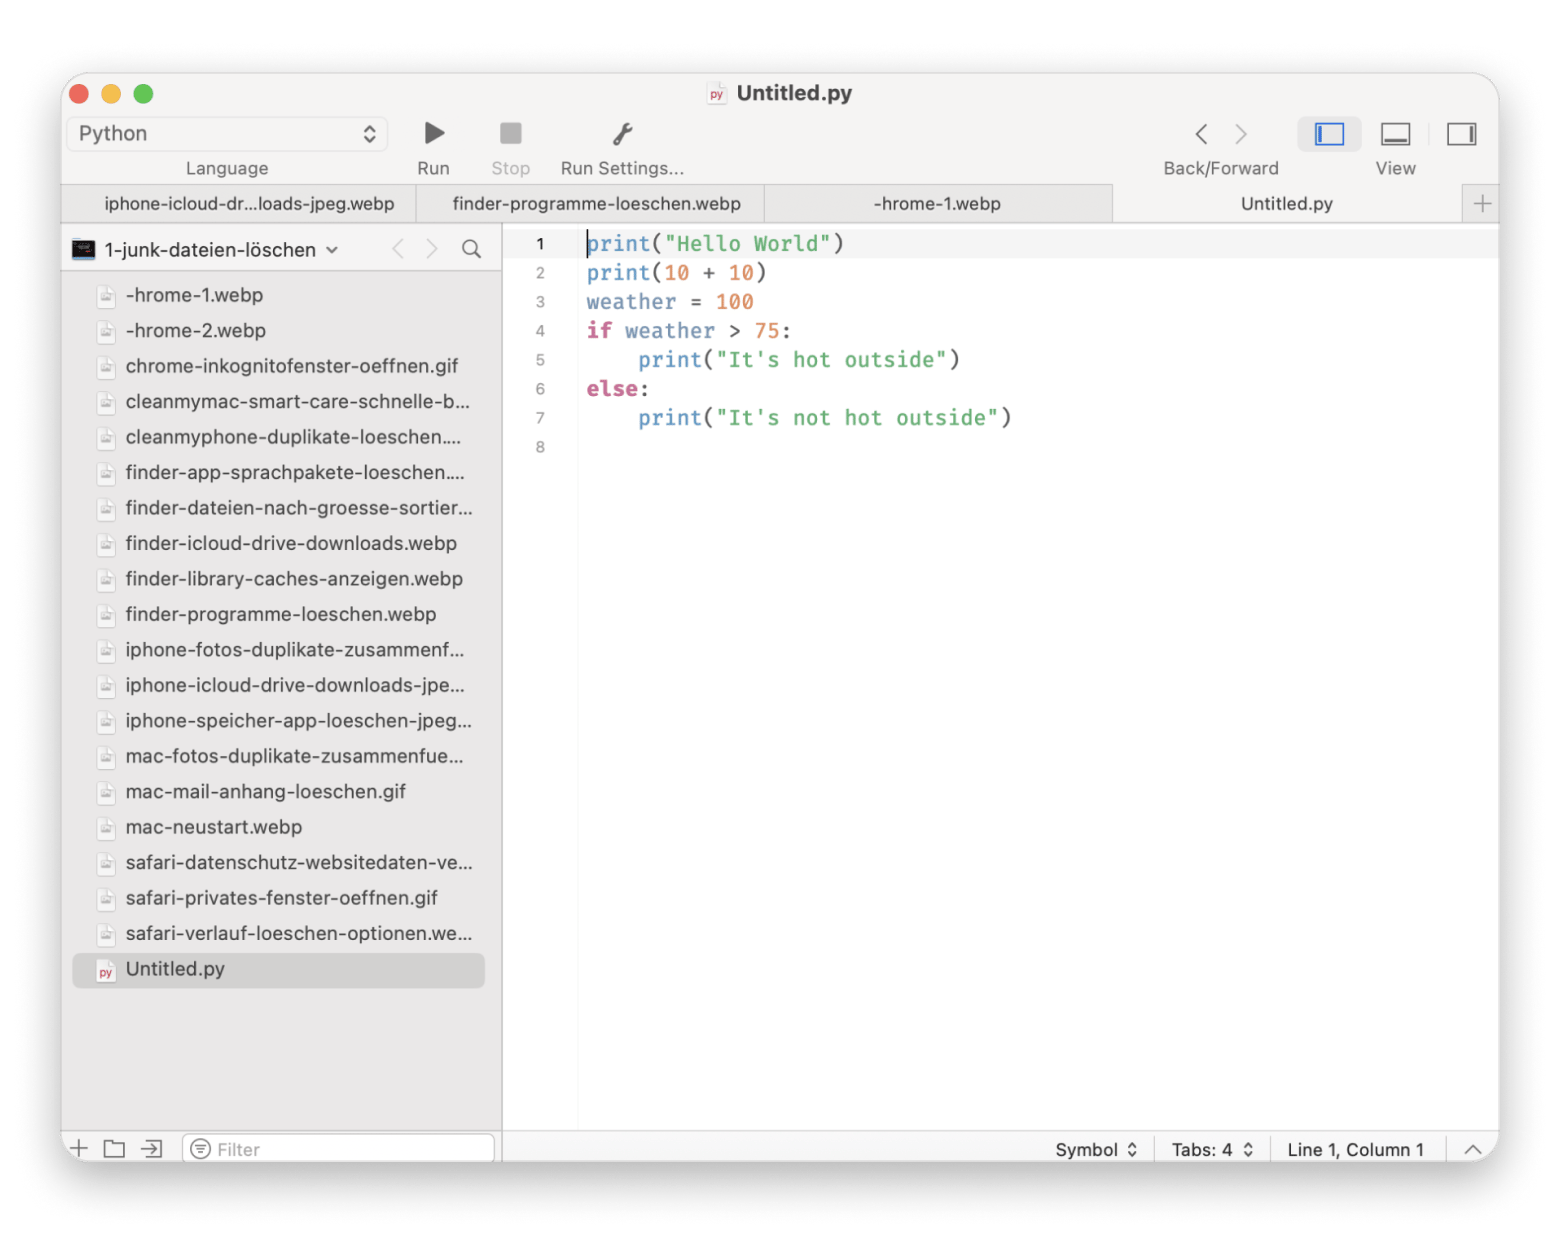
Task: Click the file icon beside -hrome-2.webp
Action: click(105, 331)
